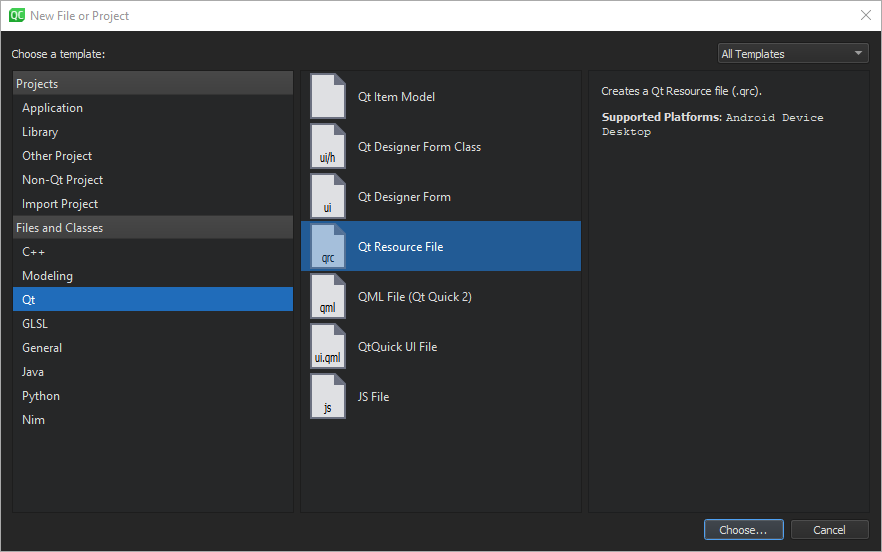Screen dimensions: 882x552
Task: Choose QML File (Qt Quick 2) label
Action: point(415,297)
